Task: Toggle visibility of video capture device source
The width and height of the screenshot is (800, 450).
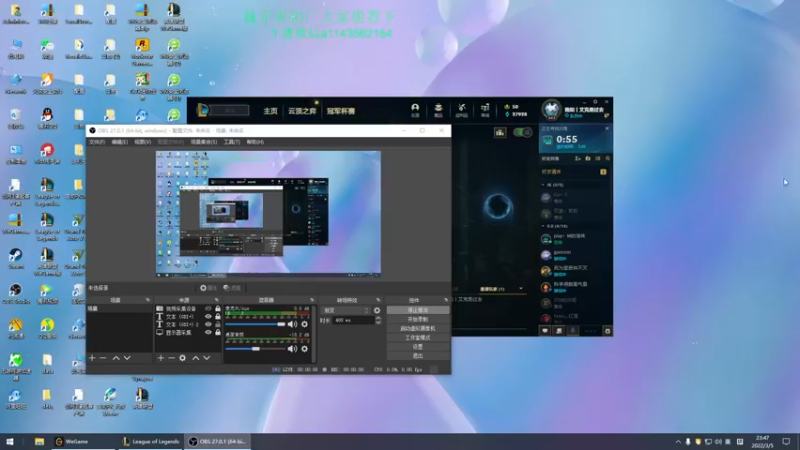Action: pyautogui.click(x=208, y=309)
